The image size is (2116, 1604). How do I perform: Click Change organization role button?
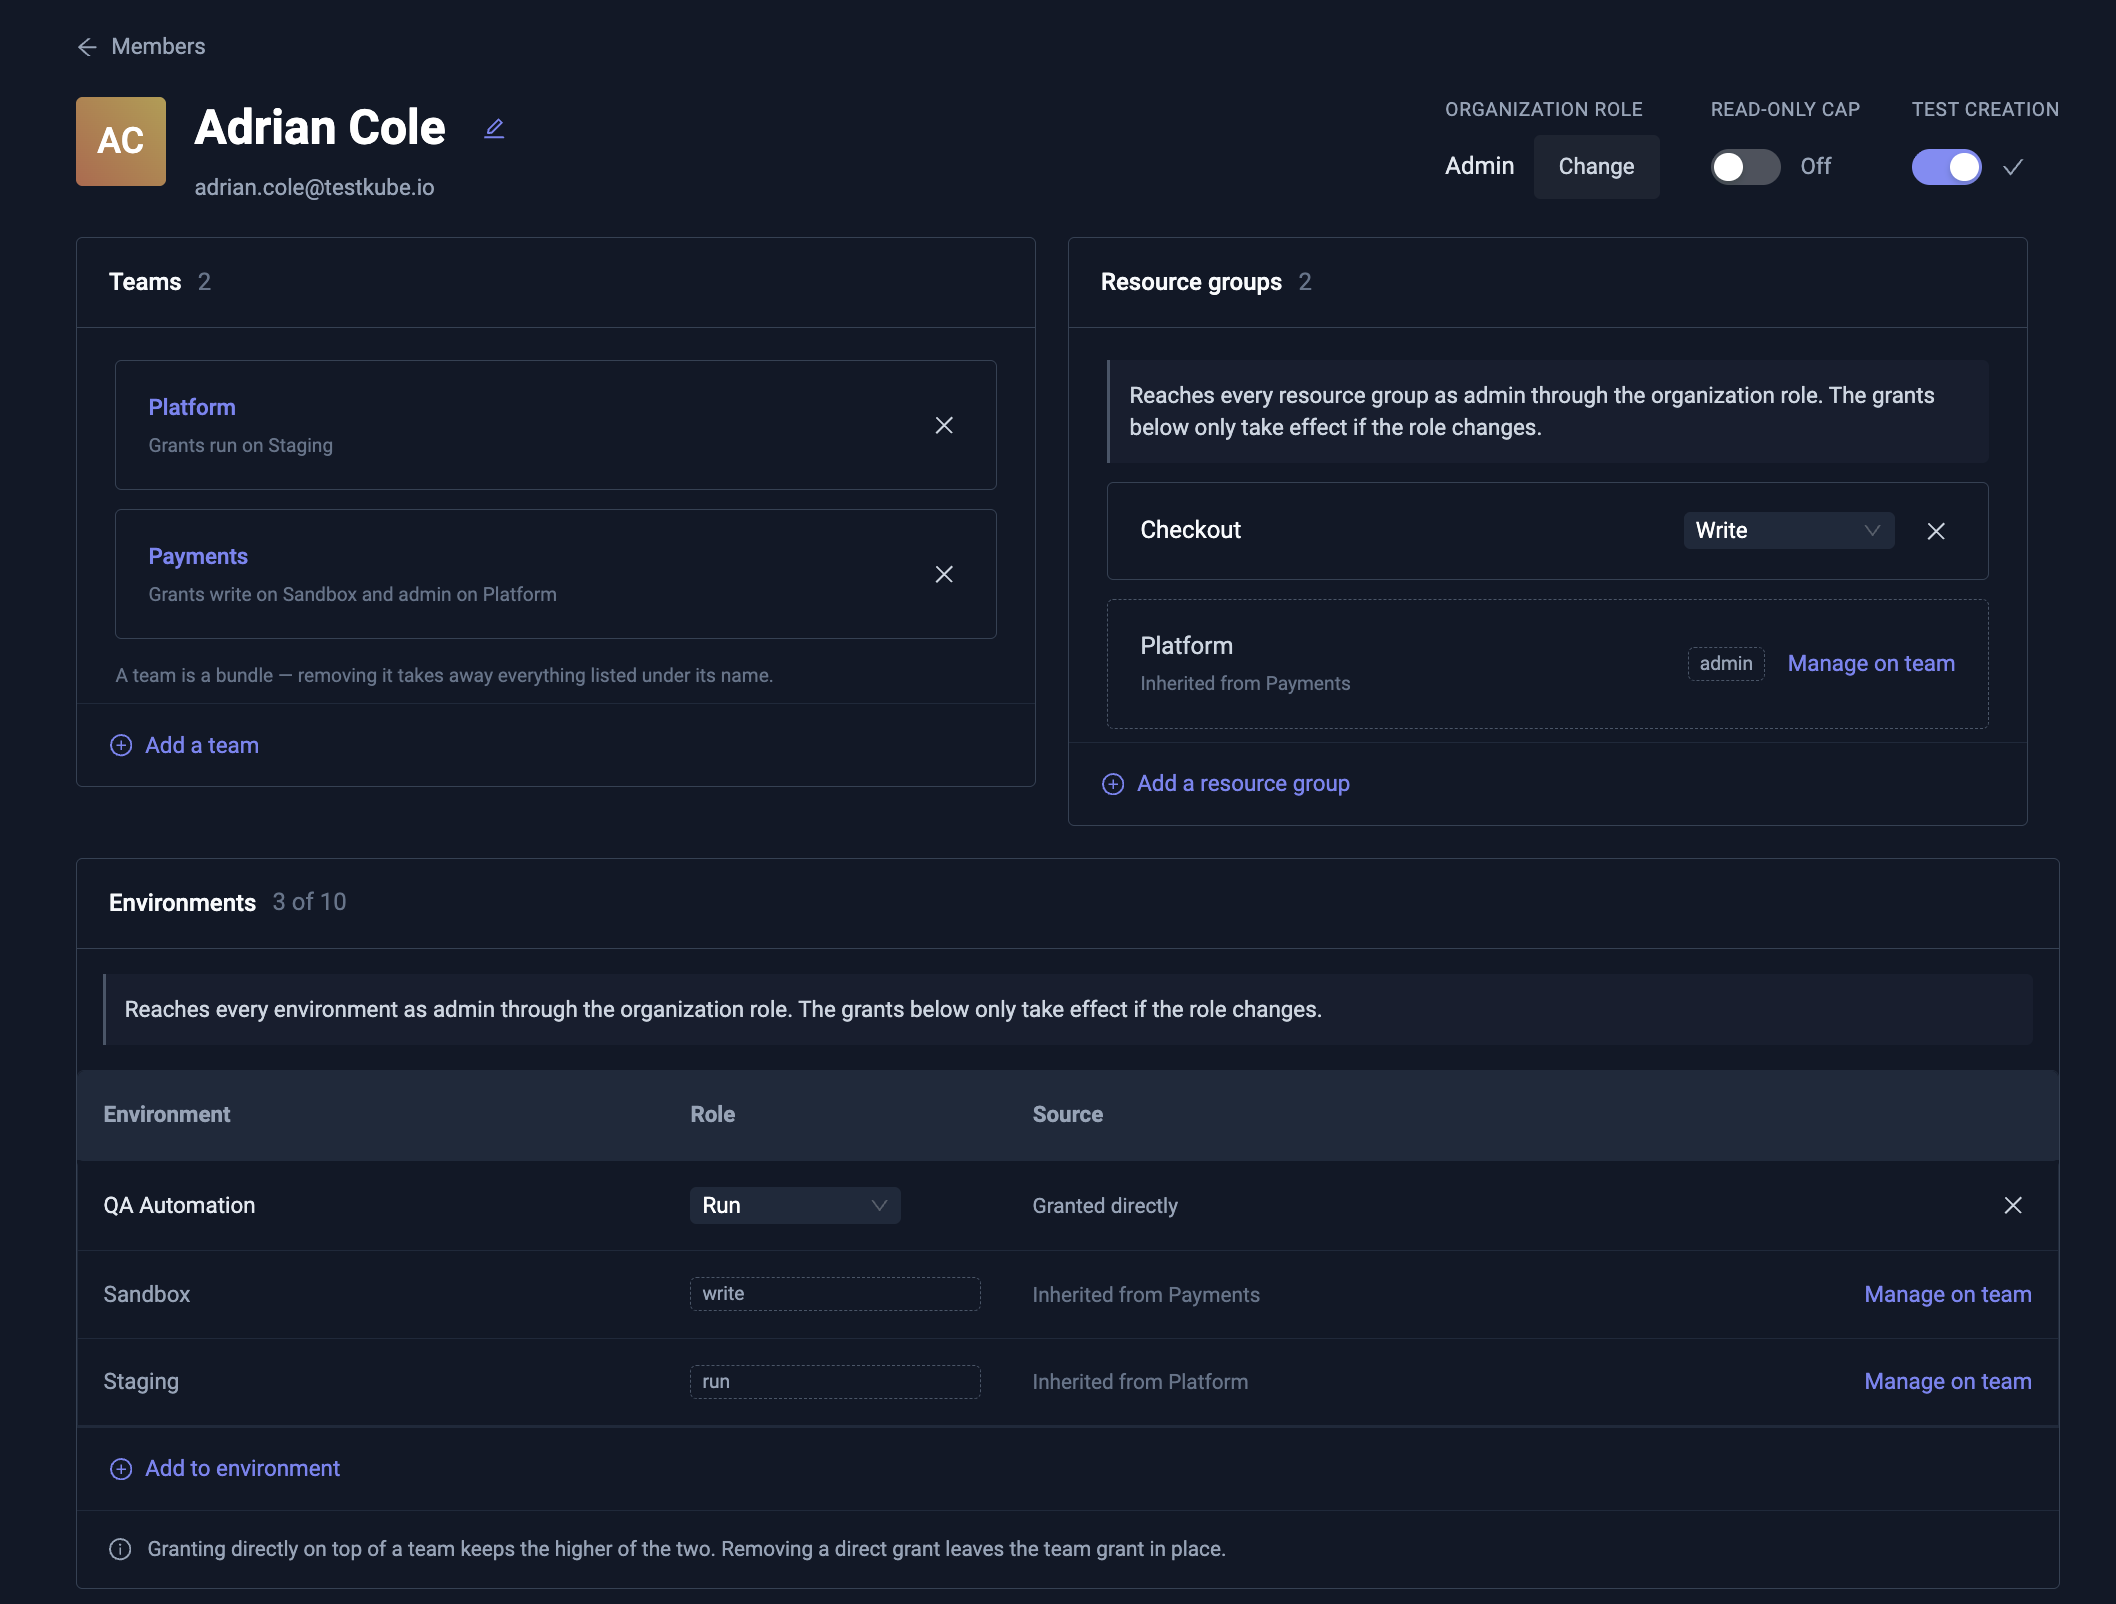1596,167
